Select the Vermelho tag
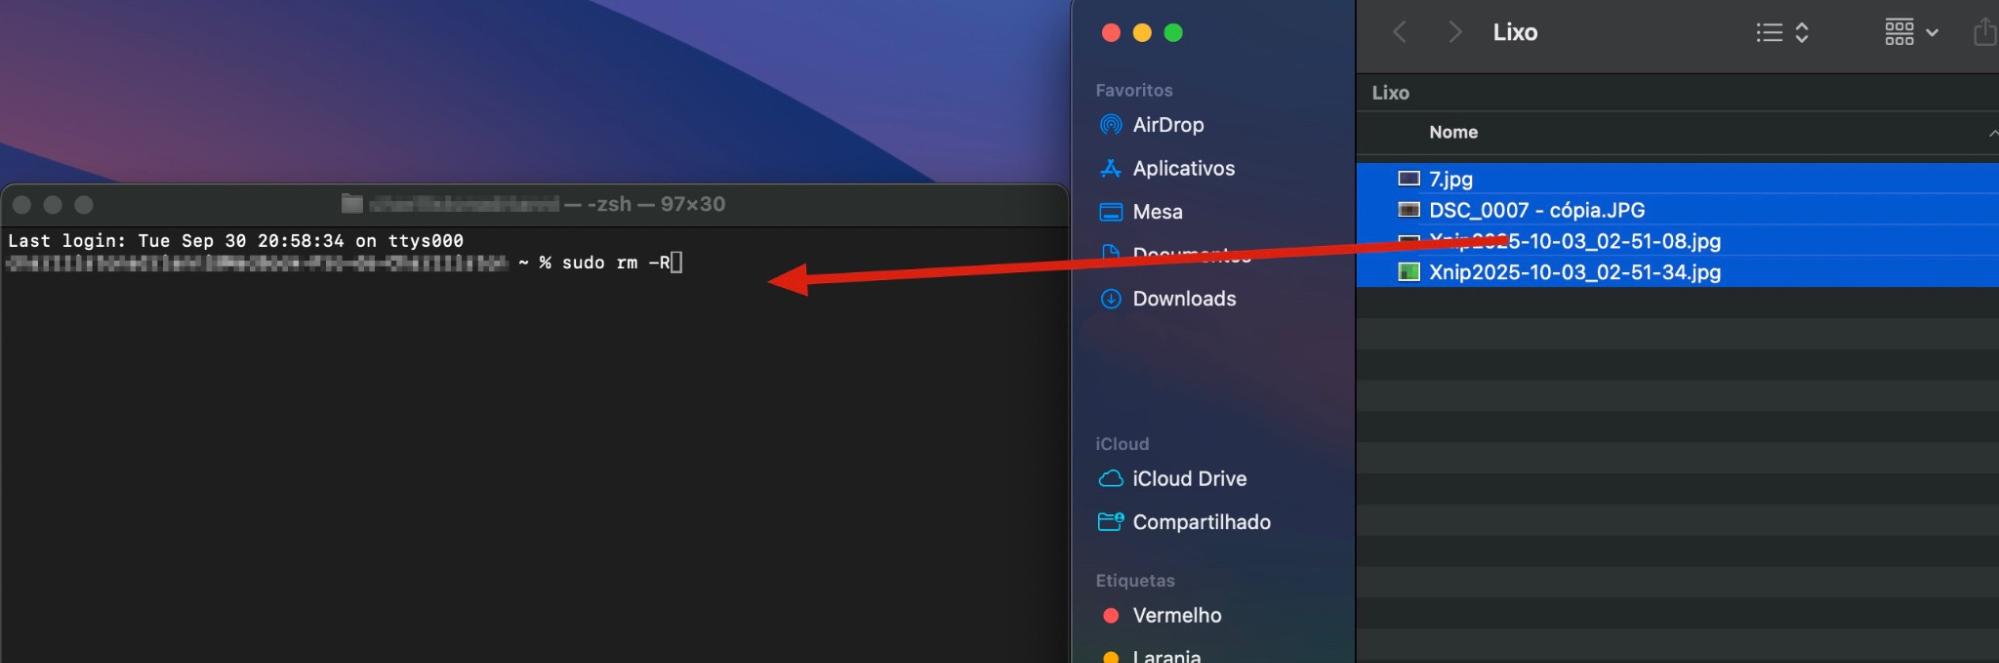 [x=1176, y=616]
